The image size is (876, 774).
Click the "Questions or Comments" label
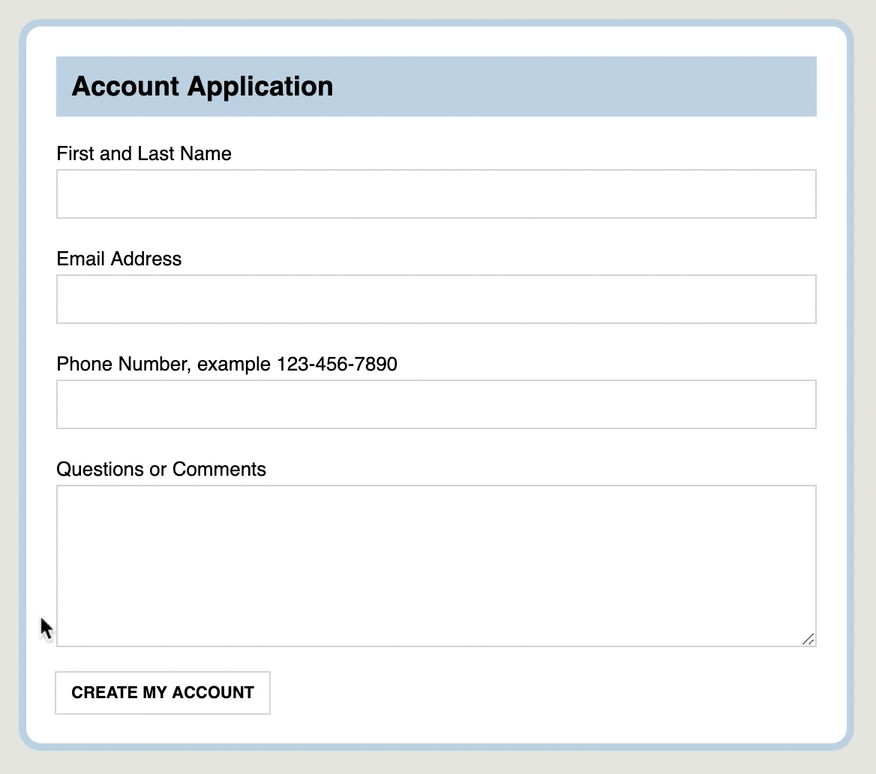point(161,469)
